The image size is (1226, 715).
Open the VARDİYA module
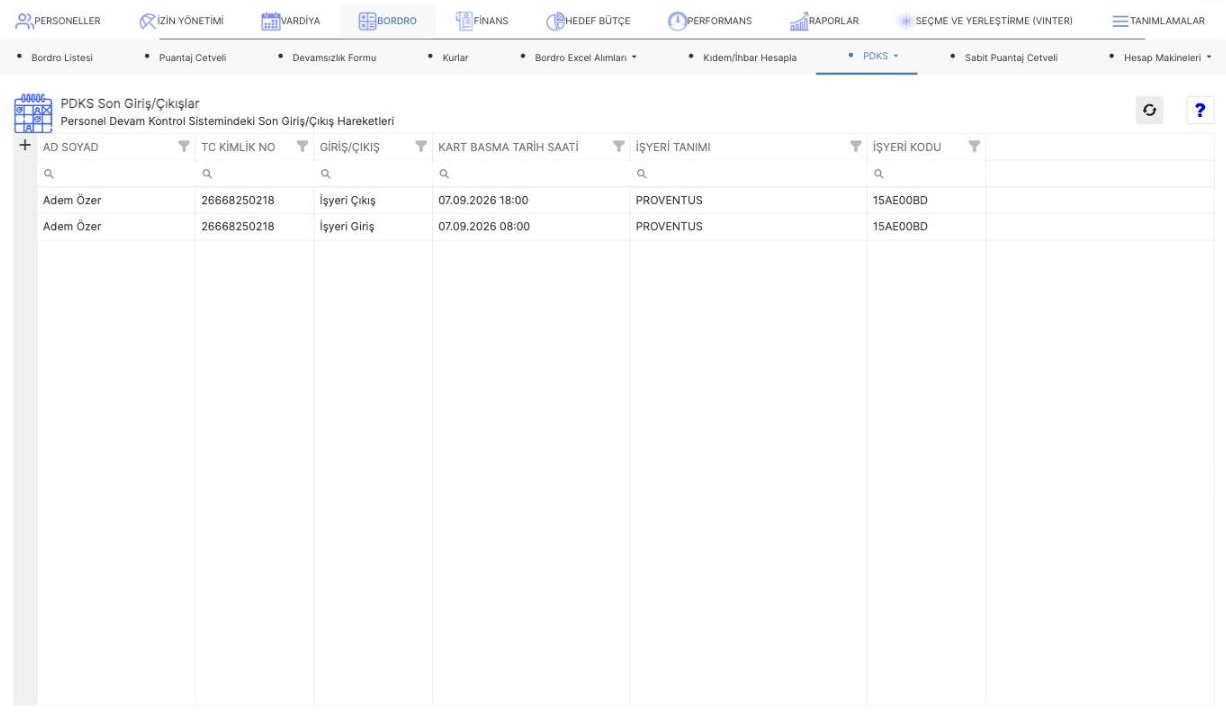click(290, 20)
